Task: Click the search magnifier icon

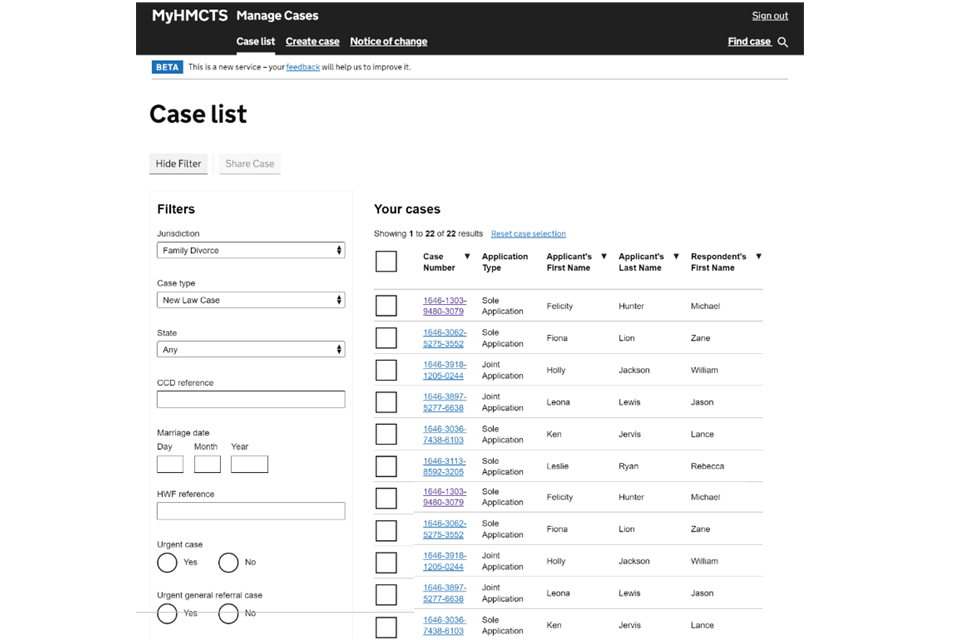Action: 783,42
